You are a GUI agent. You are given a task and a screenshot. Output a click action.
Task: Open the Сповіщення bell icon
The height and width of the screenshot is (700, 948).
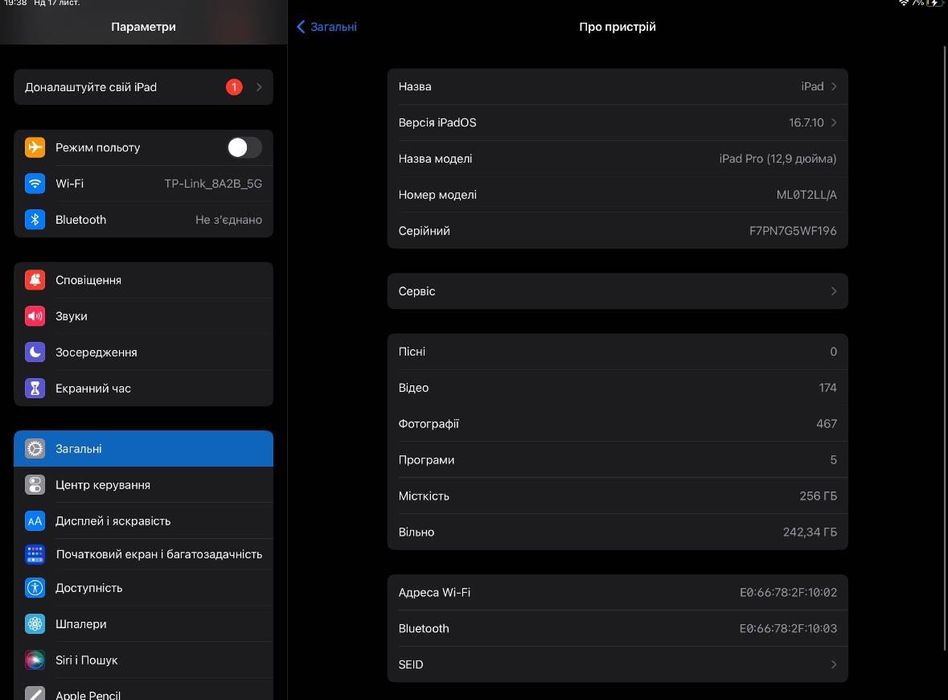(34, 280)
